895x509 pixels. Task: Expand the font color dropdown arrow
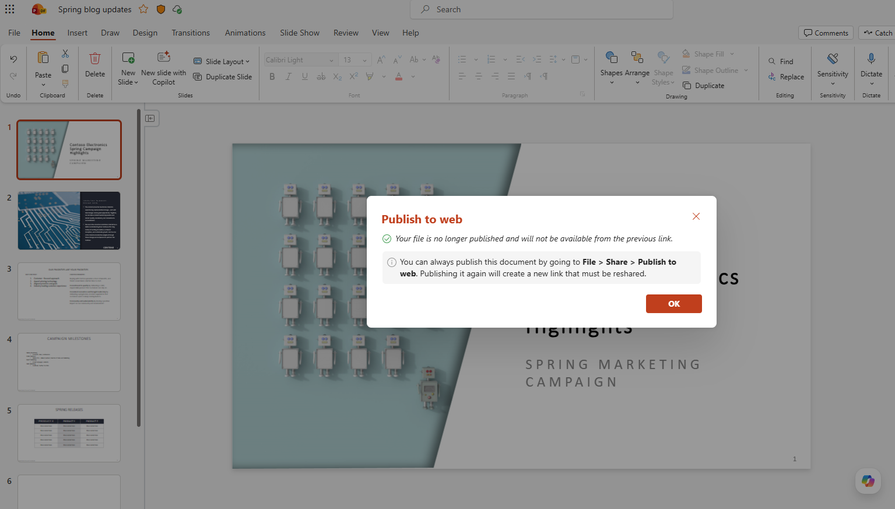point(413,76)
